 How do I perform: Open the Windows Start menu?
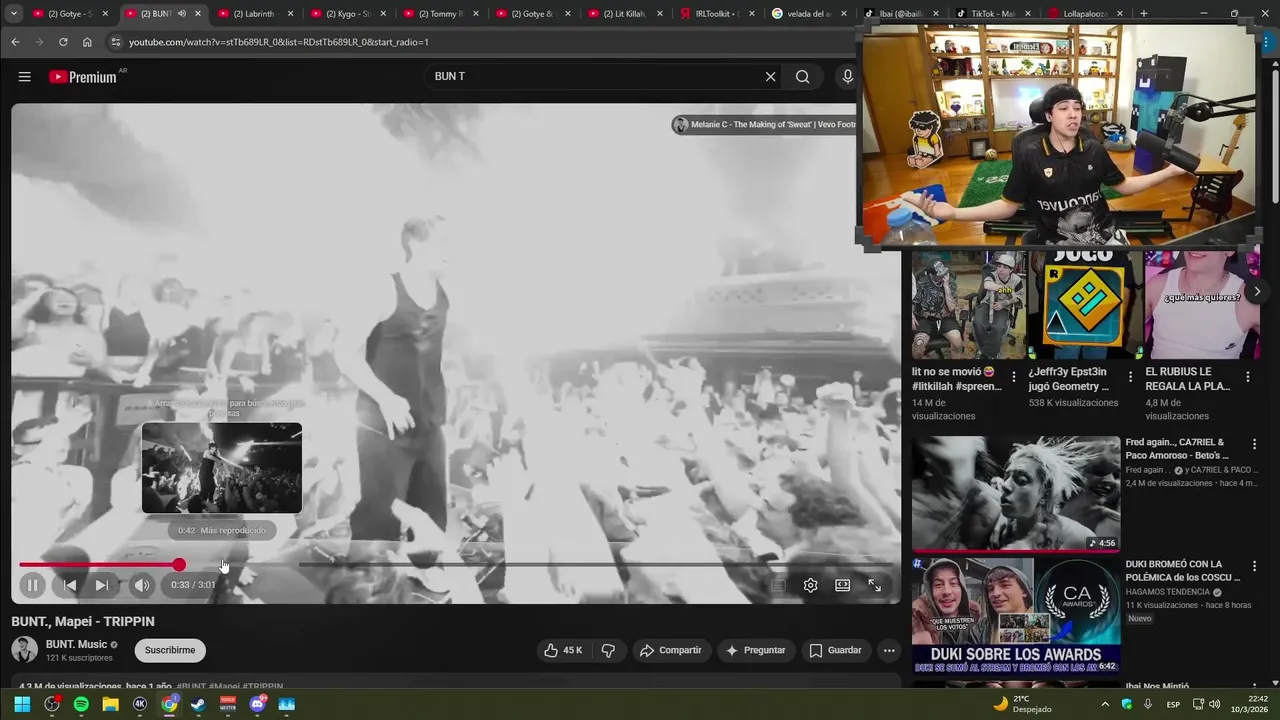(x=22, y=704)
